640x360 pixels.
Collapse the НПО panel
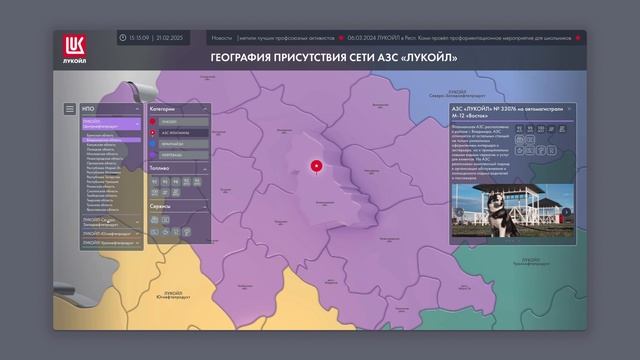tap(137, 109)
